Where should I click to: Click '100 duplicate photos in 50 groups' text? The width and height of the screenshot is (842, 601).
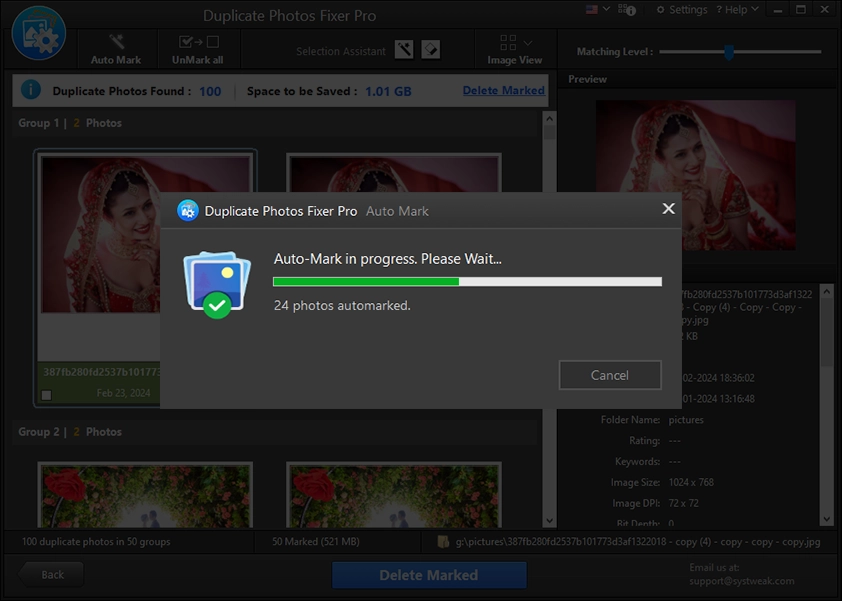click(96, 541)
